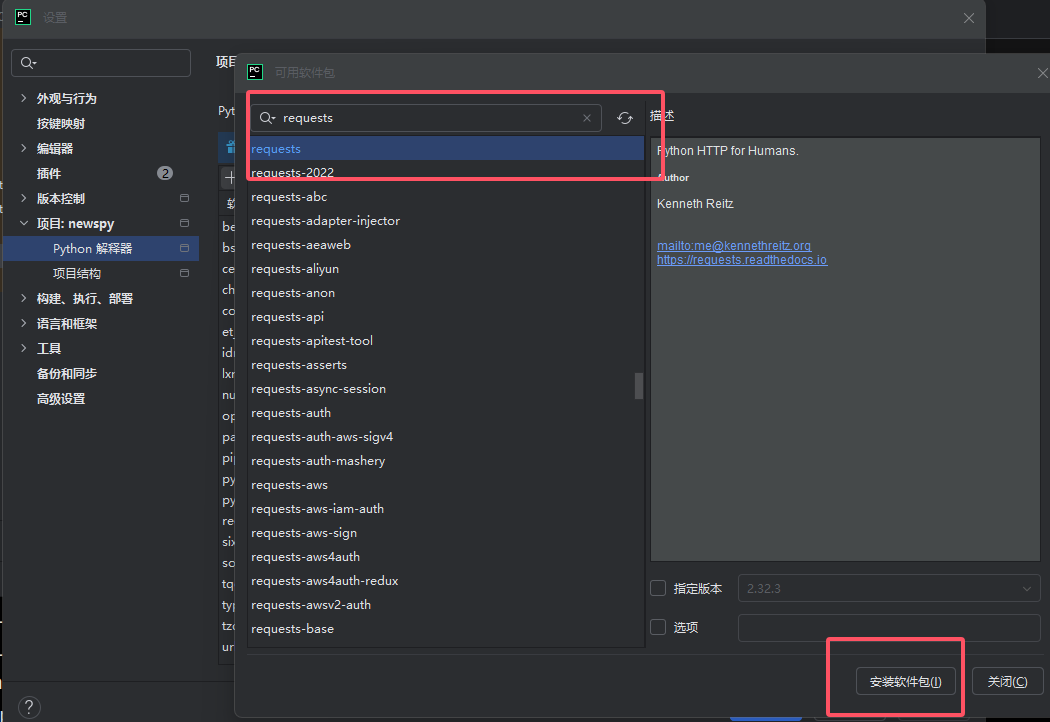The width and height of the screenshot is (1050, 722).
Task: Focus the 选项 options text field
Action: (x=889, y=628)
